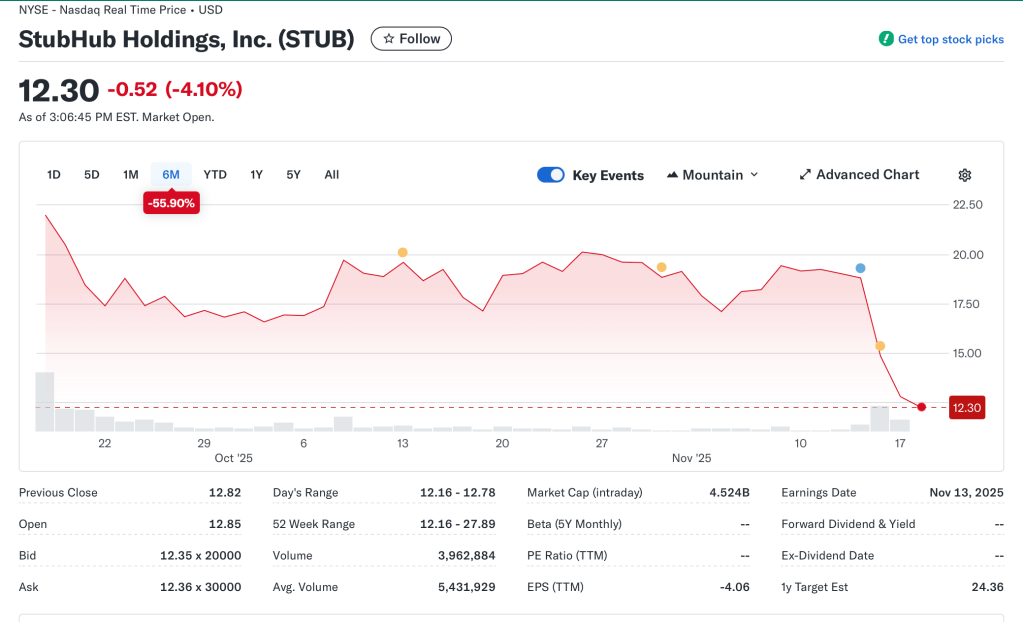1023x622 pixels.
Task: Click the Advanced Chart expand icon
Action: [805, 175]
